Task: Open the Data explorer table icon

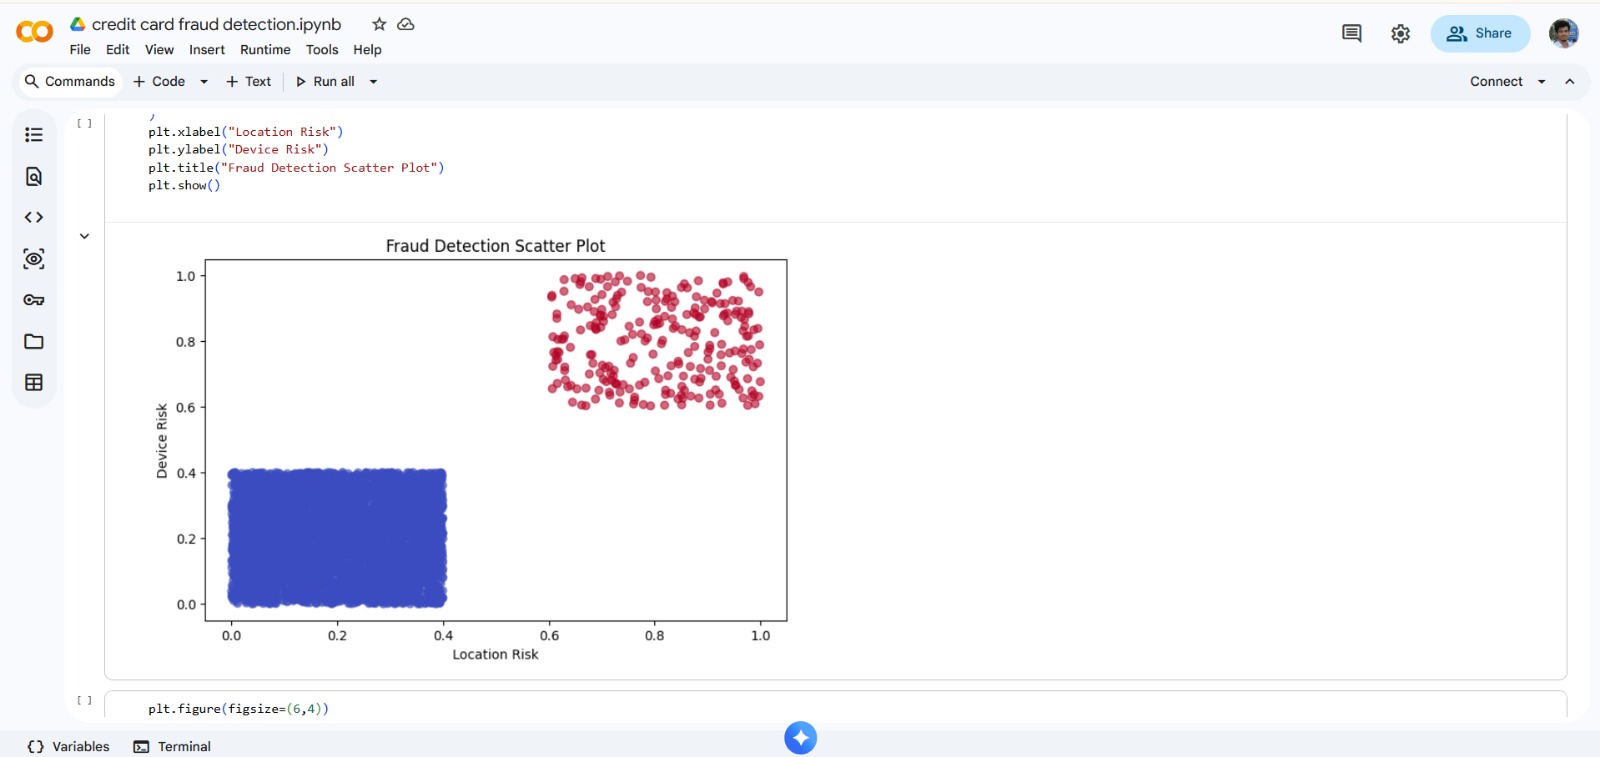Action: pyautogui.click(x=34, y=383)
